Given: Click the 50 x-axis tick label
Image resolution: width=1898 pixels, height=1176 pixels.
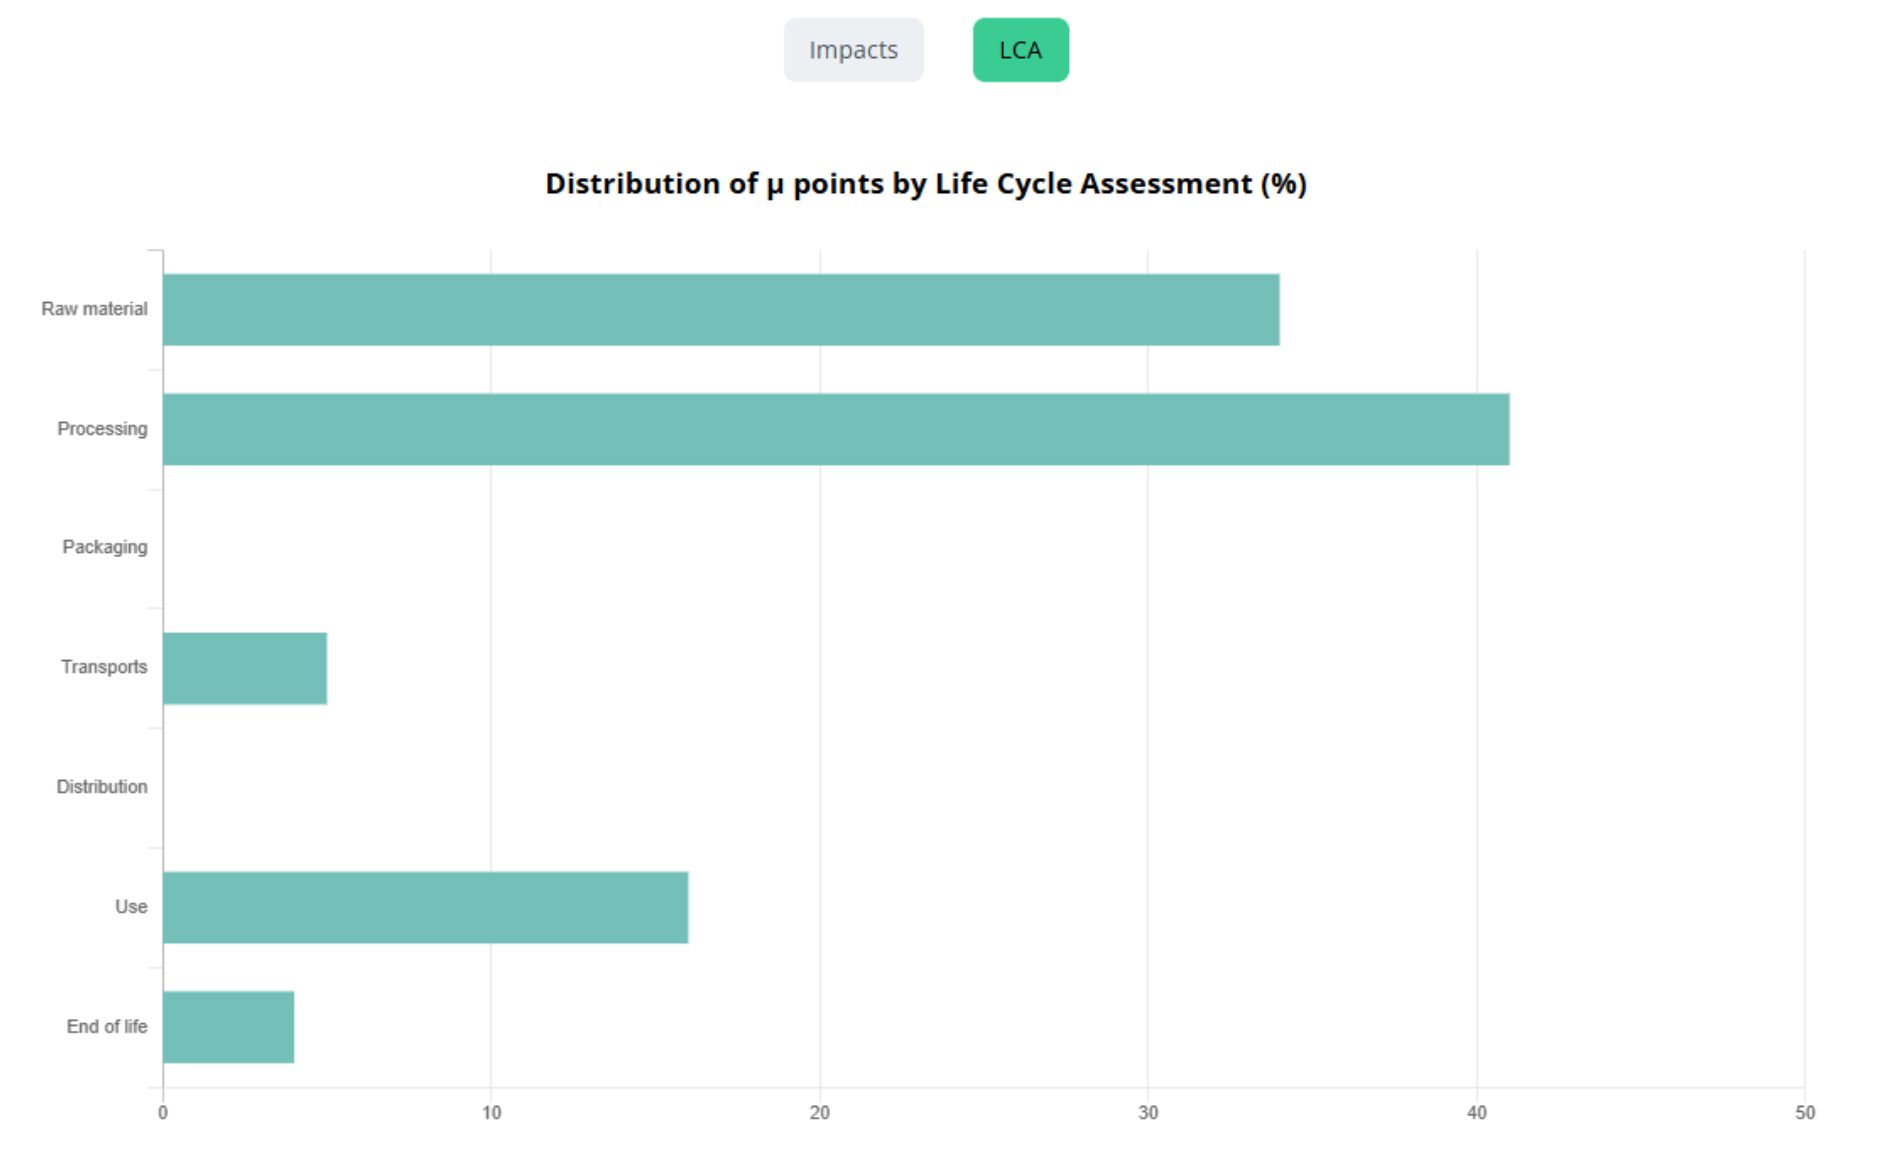Looking at the screenshot, I should click(x=1804, y=1113).
